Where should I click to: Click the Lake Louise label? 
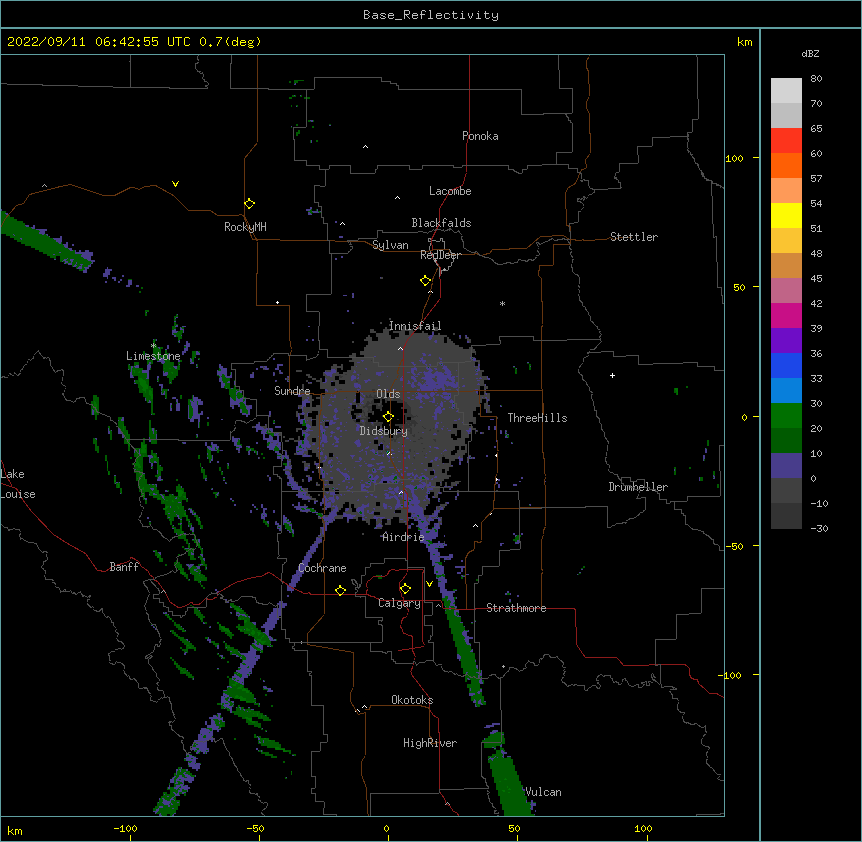pos(18,484)
